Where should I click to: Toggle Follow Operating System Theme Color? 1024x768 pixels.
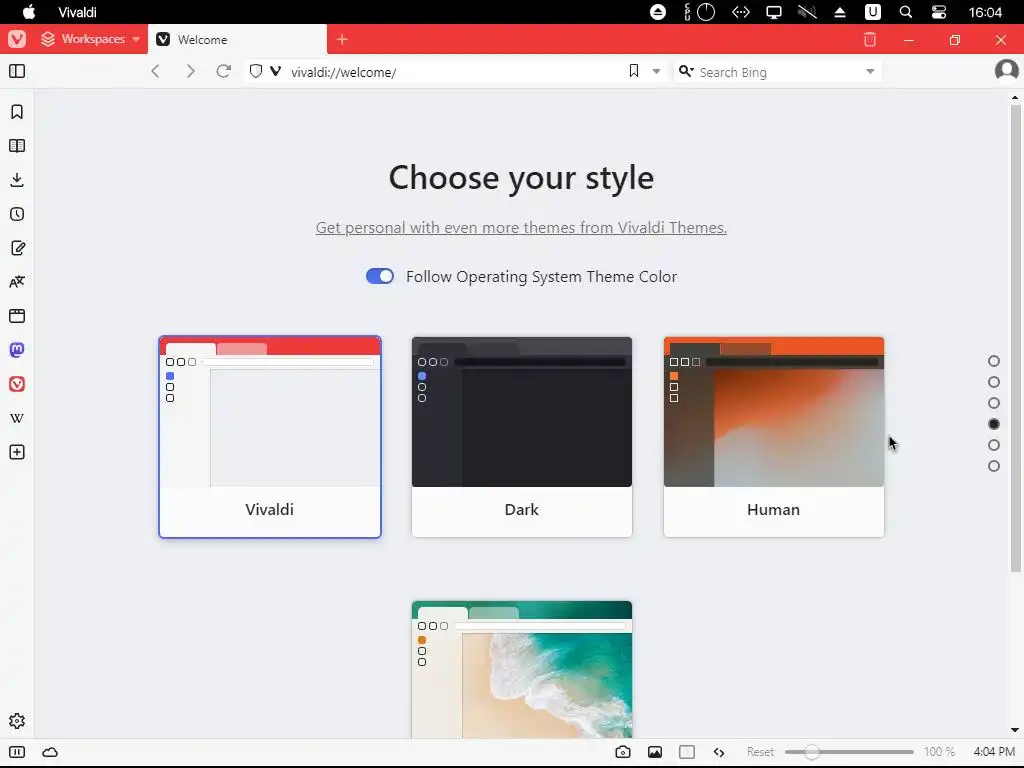pyautogui.click(x=380, y=276)
